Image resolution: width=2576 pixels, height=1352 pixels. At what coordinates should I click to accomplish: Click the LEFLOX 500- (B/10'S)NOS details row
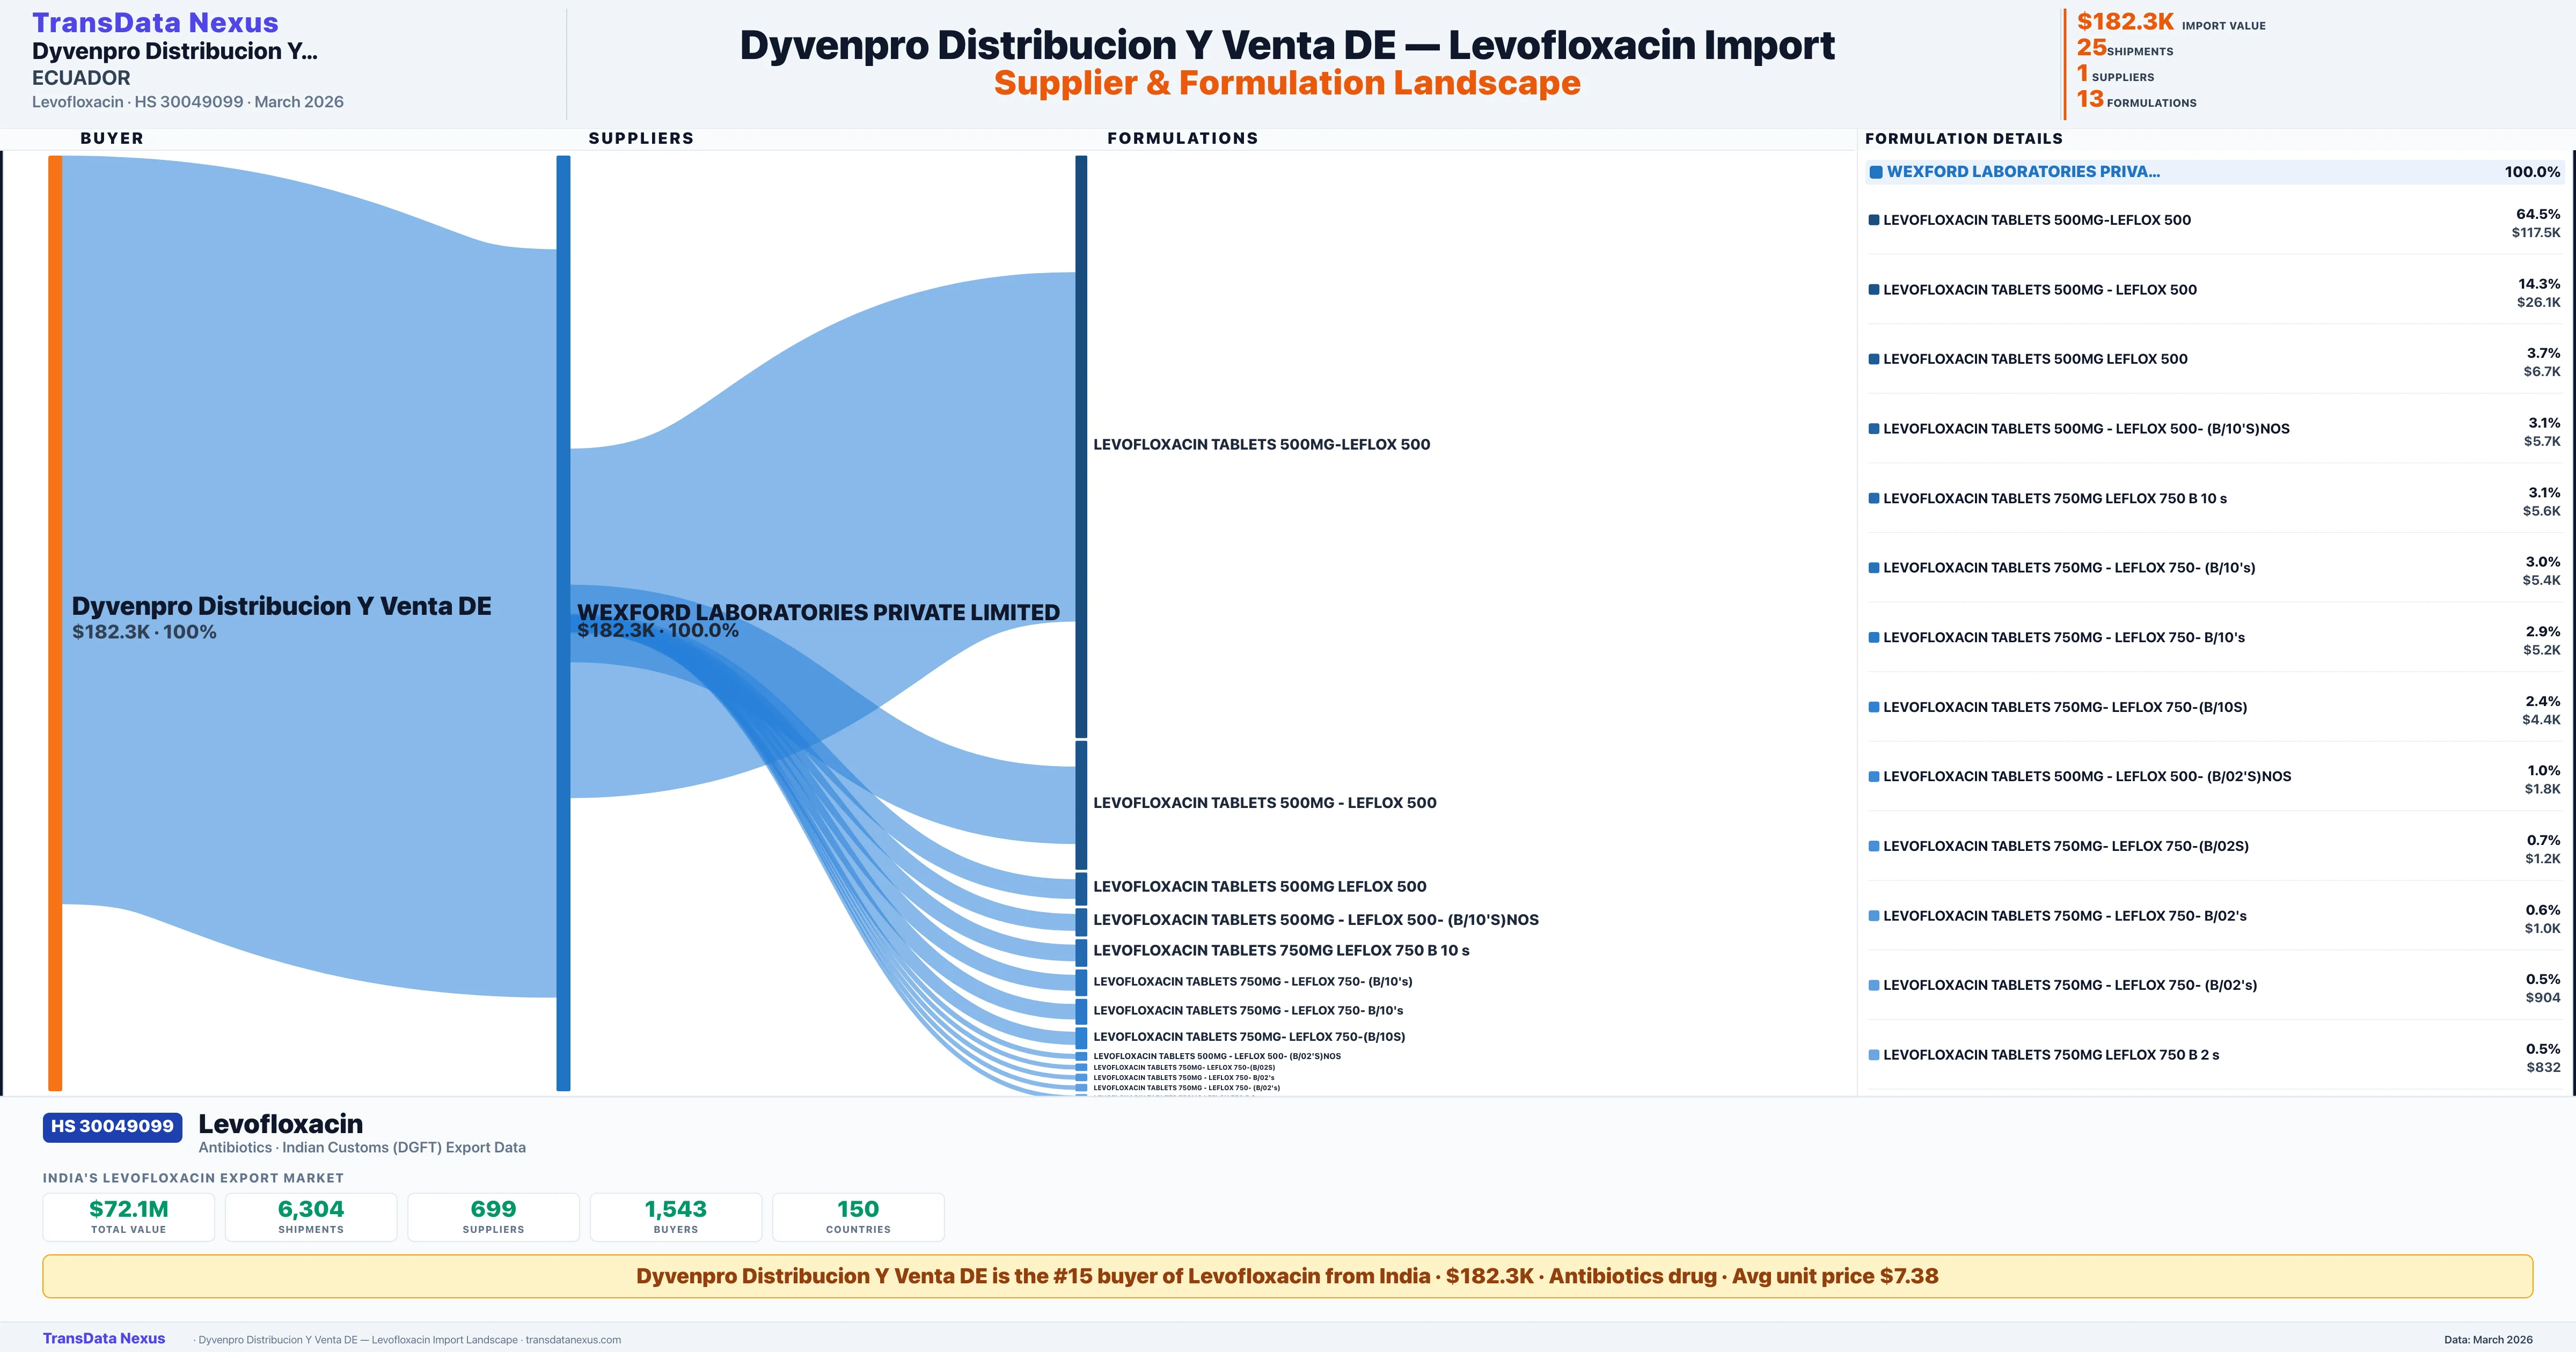tap(2086, 429)
